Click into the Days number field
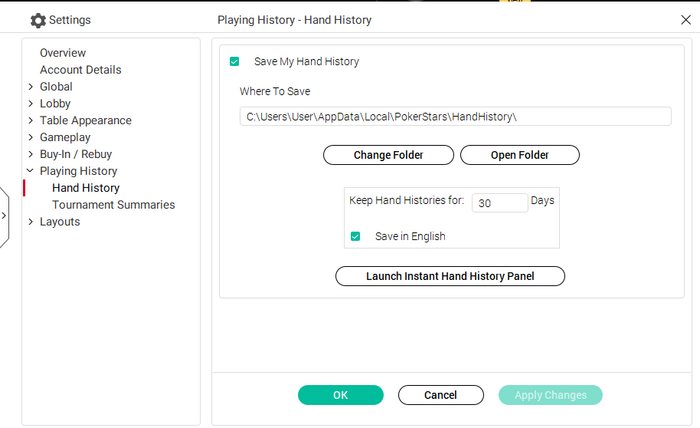The image size is (700, 428). pyautogui.click(x=499, y=202)
